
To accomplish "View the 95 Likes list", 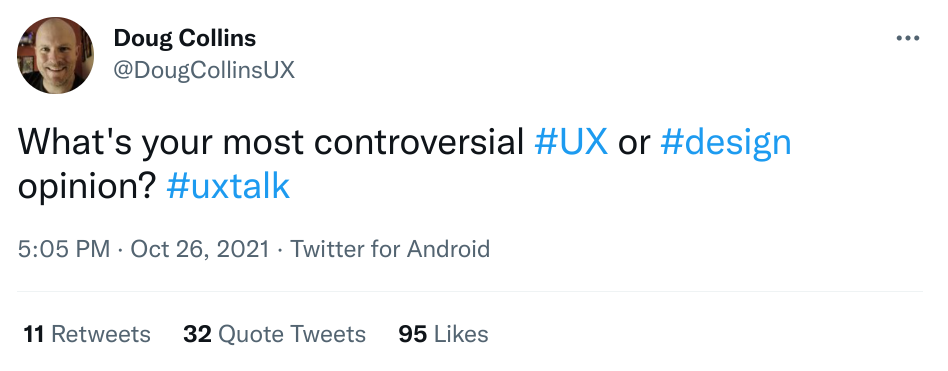I will (443, 334).
